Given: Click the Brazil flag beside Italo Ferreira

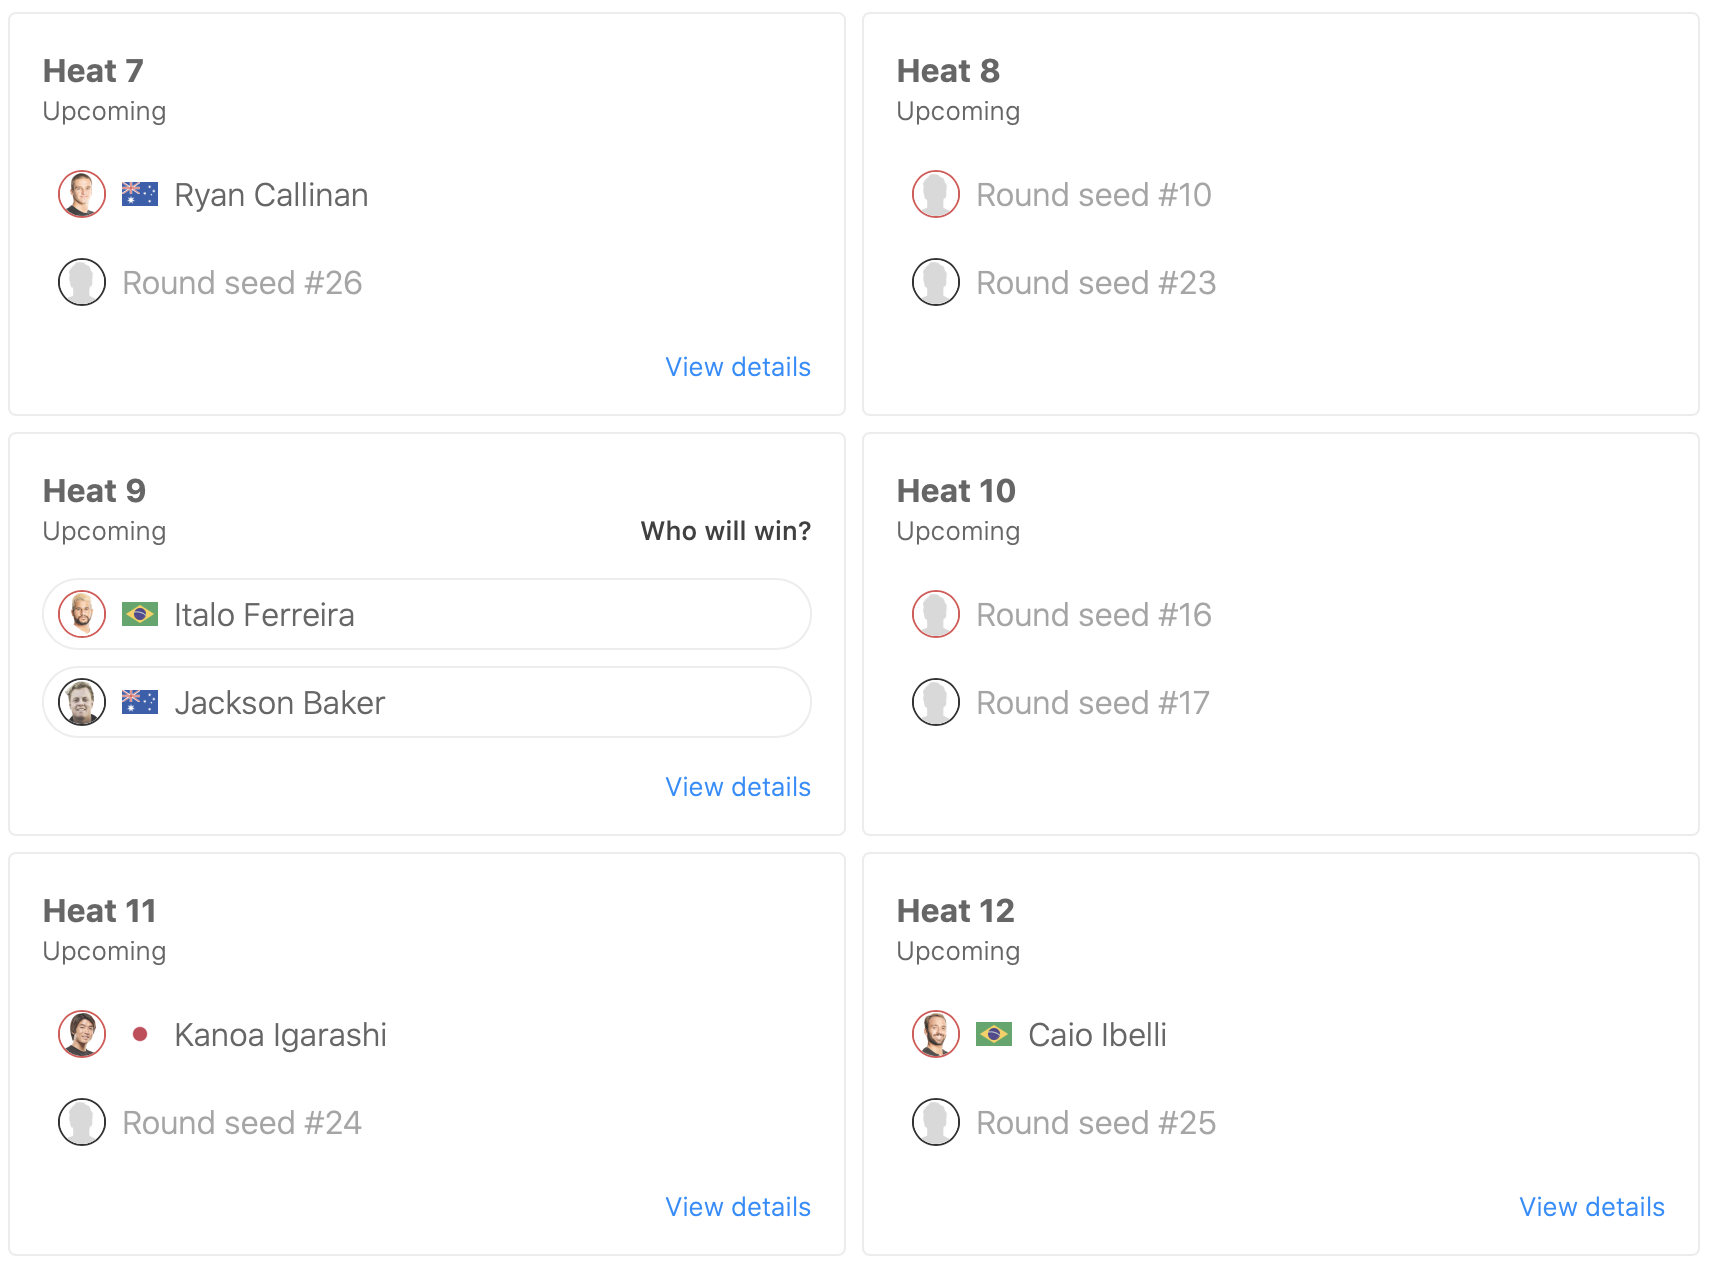Looking at the screenshot, I should click(x=140, y=614).
